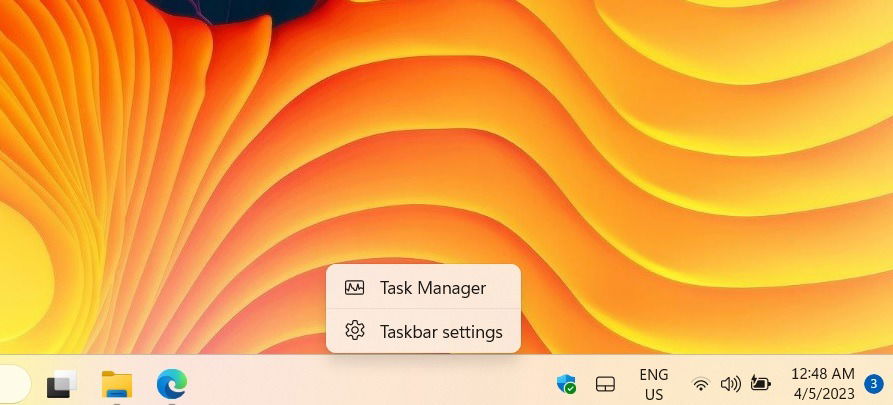Open Wi-Fi network quick settings
Viewport: 893px width, 405px height.
tap(701, 384)
